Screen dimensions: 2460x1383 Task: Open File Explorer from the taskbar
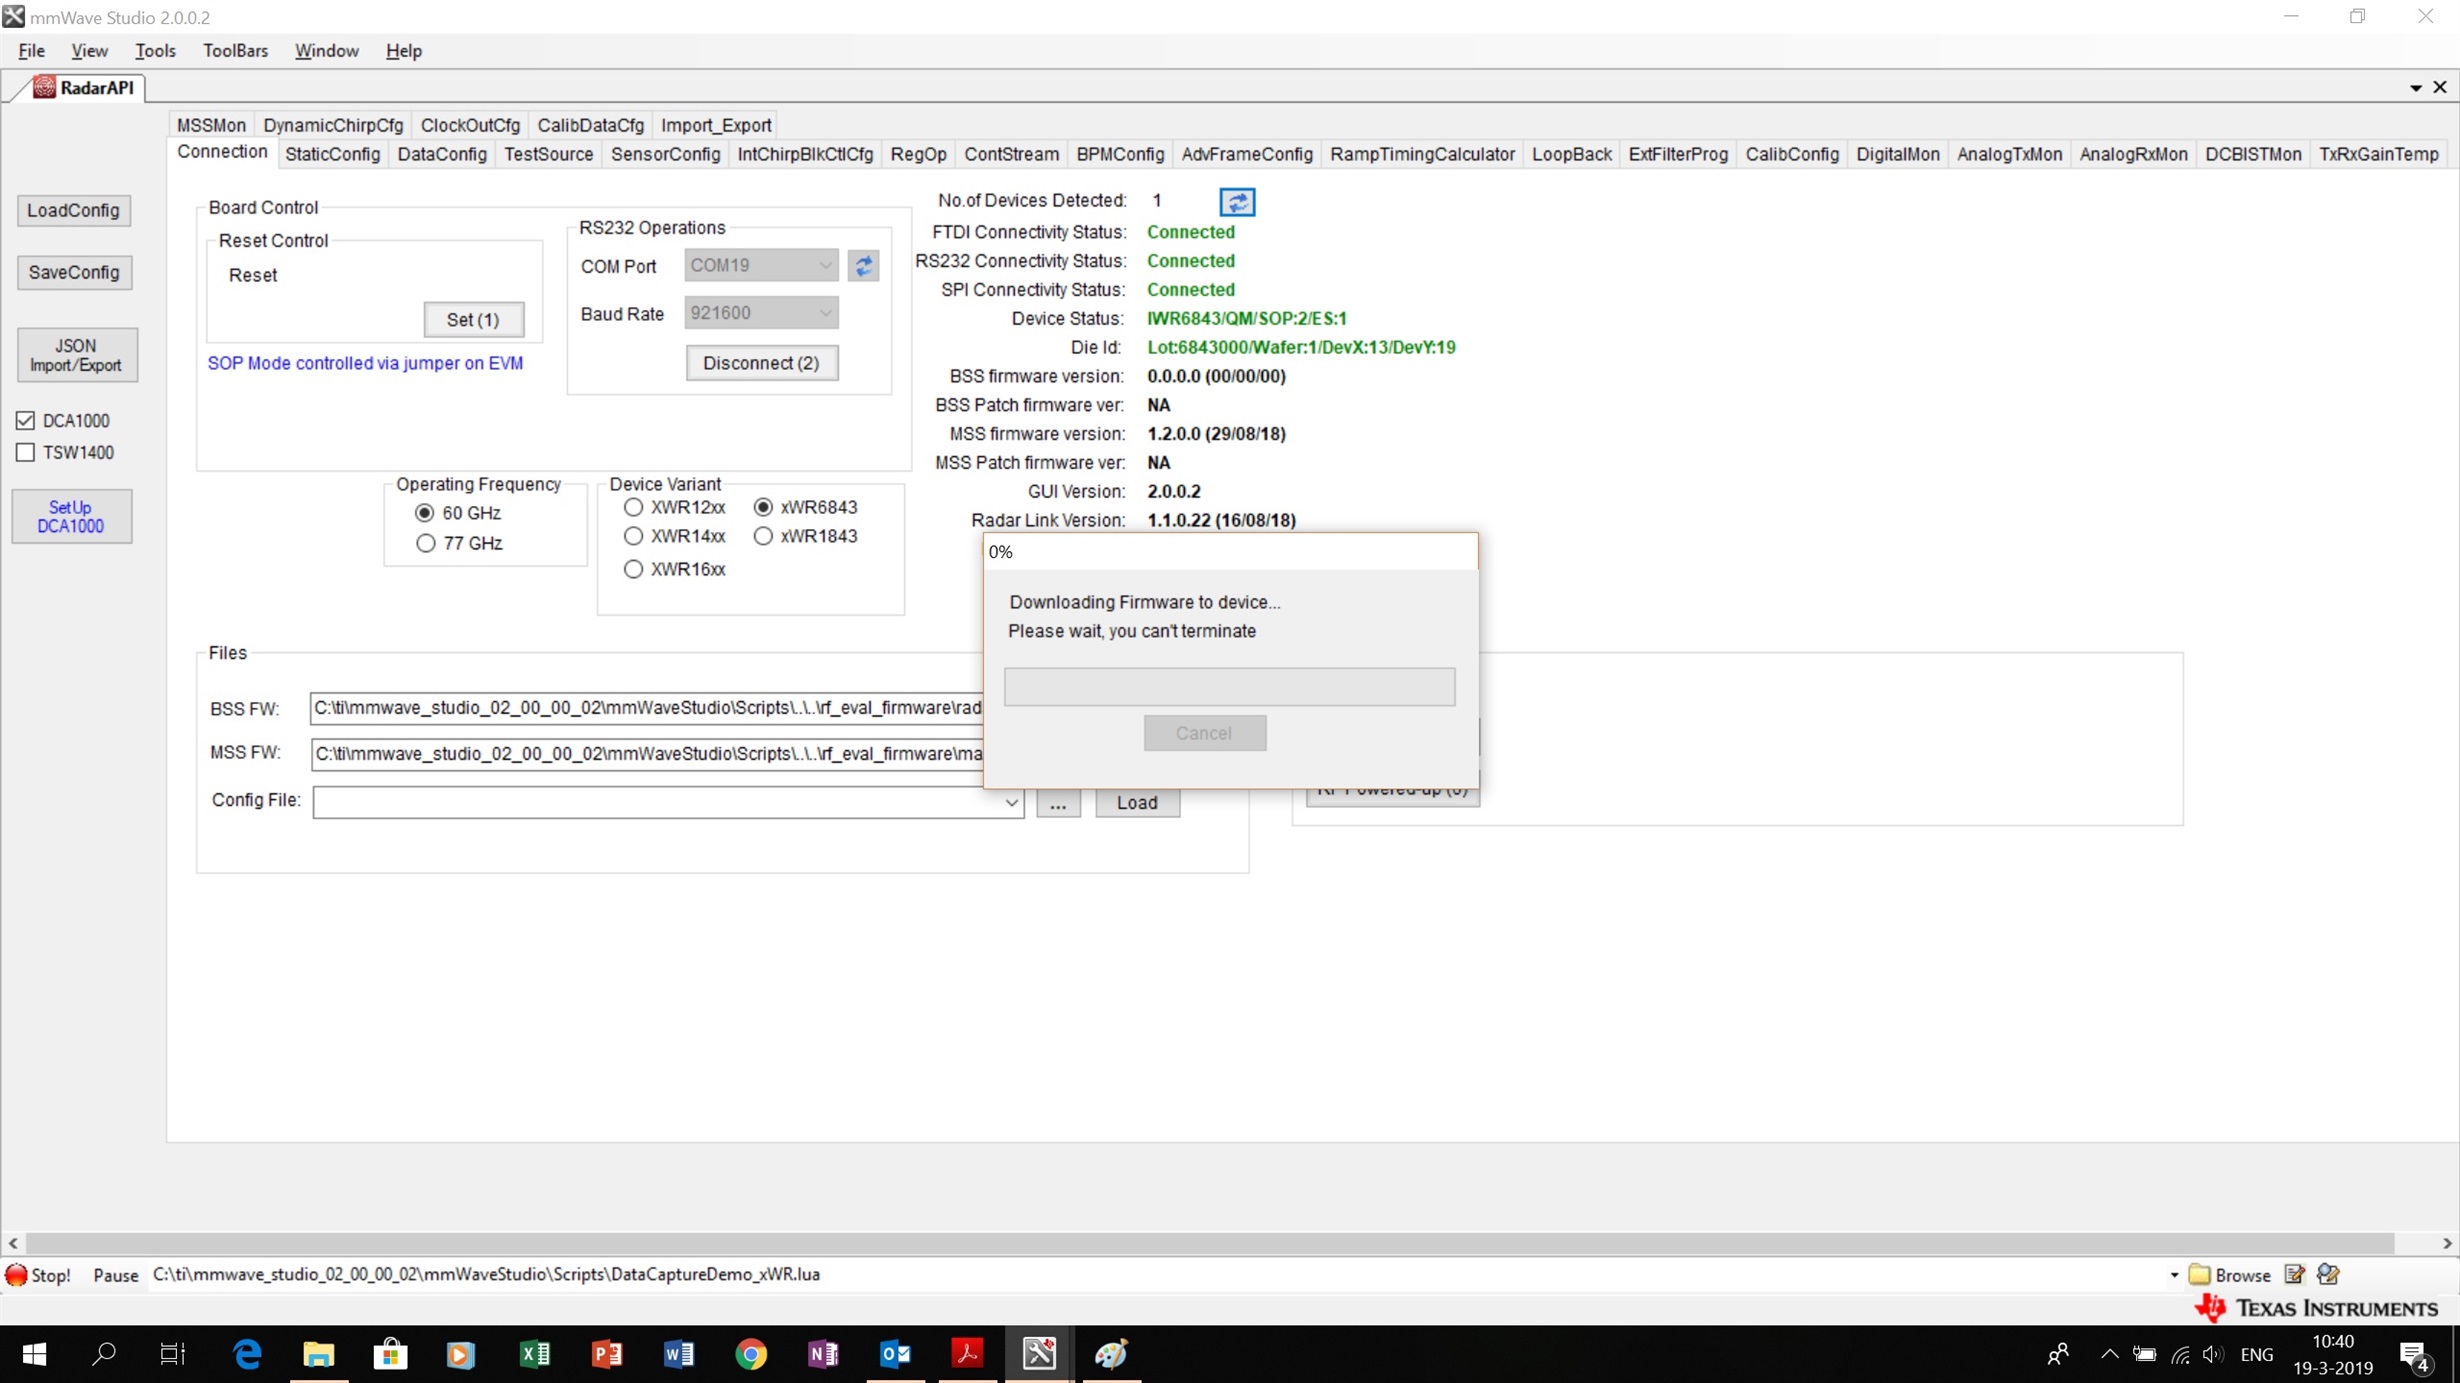(319, 1354)
